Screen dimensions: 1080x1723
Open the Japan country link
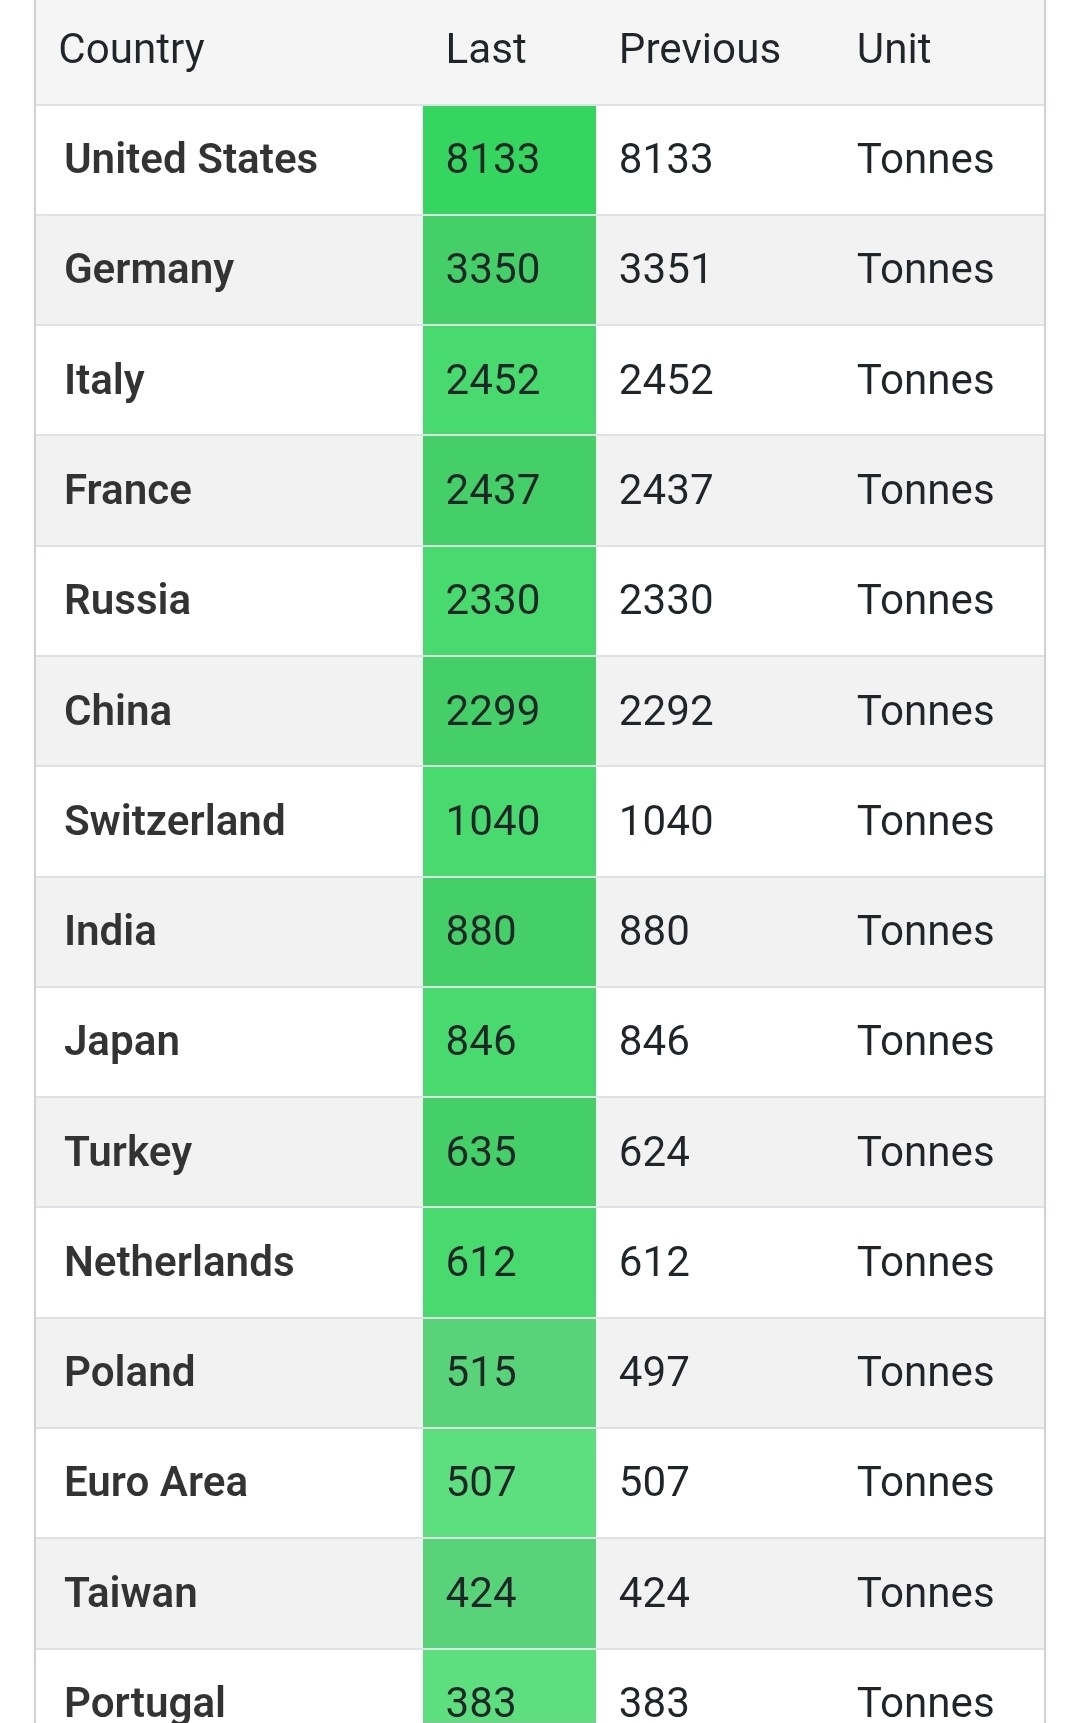click(x=122, y=1043)
